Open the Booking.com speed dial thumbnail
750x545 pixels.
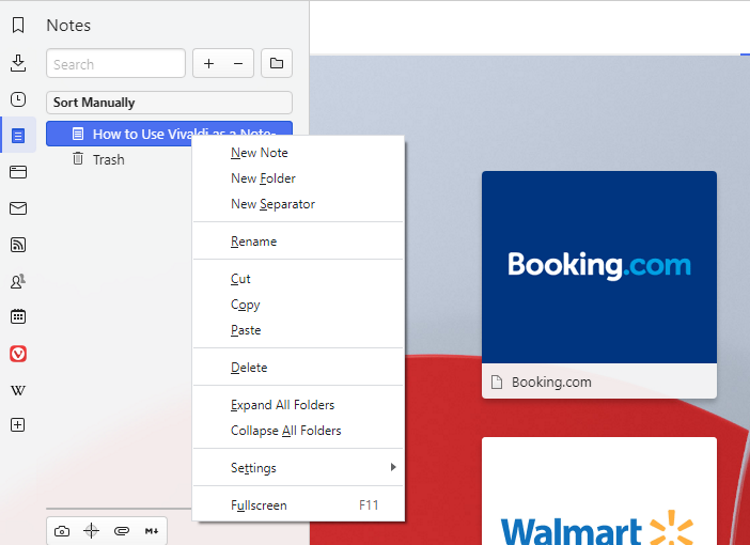click(x=599, y=267)
